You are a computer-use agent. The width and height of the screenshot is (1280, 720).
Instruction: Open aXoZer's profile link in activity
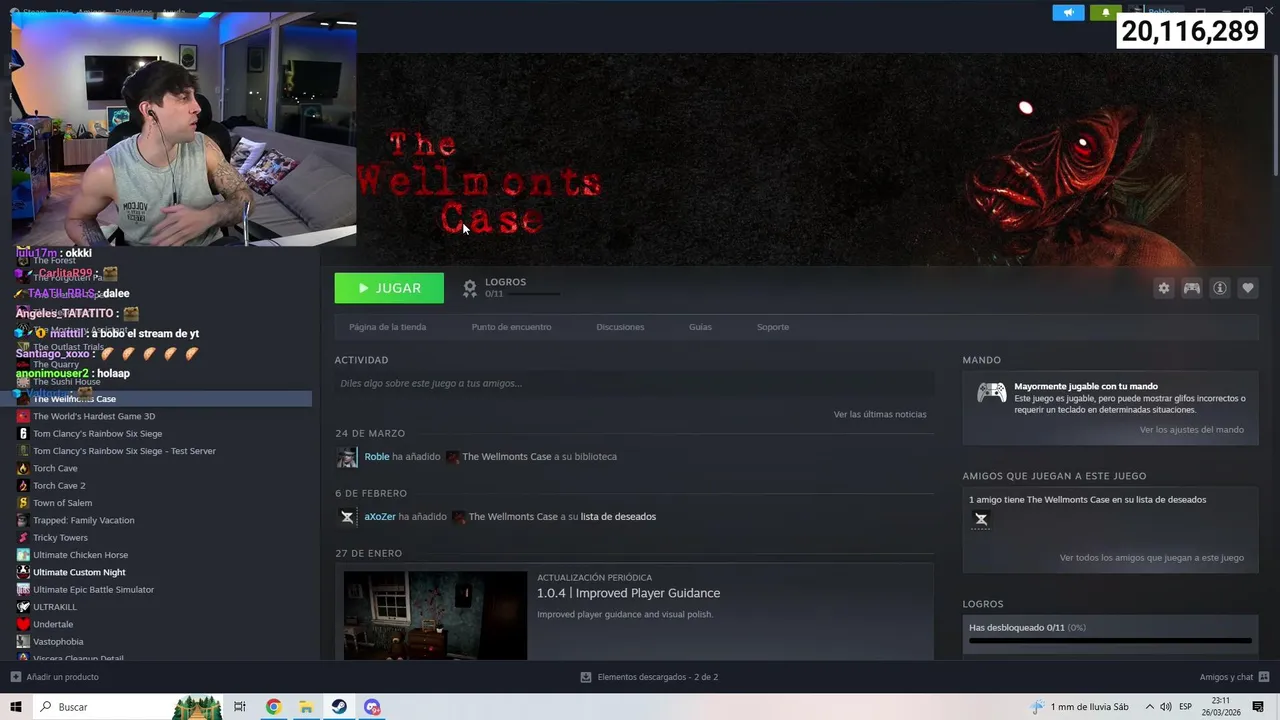[380, 517]
